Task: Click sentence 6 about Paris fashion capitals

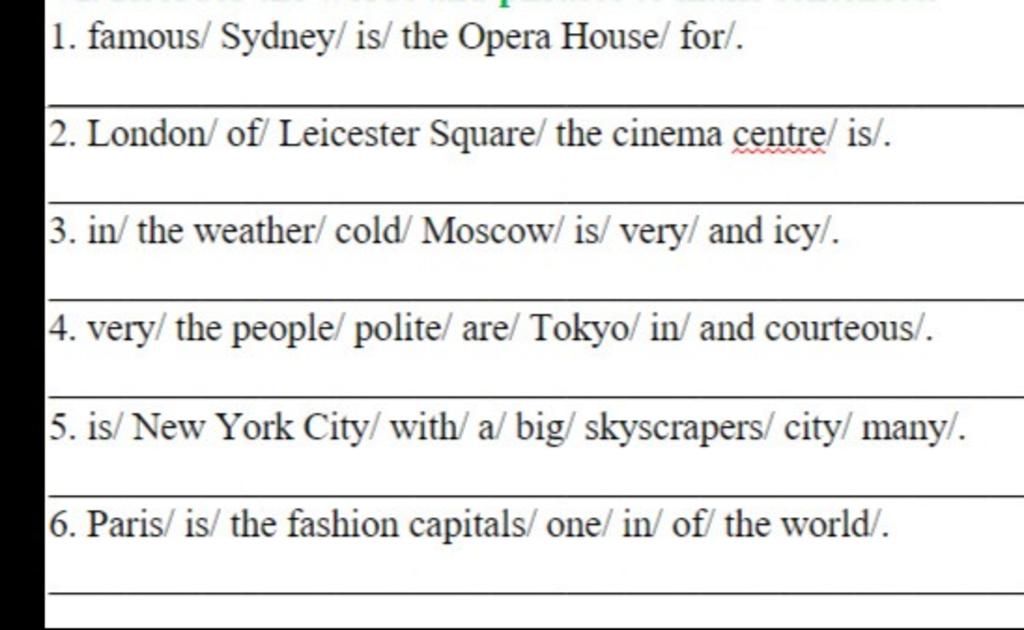Action: 469,524
